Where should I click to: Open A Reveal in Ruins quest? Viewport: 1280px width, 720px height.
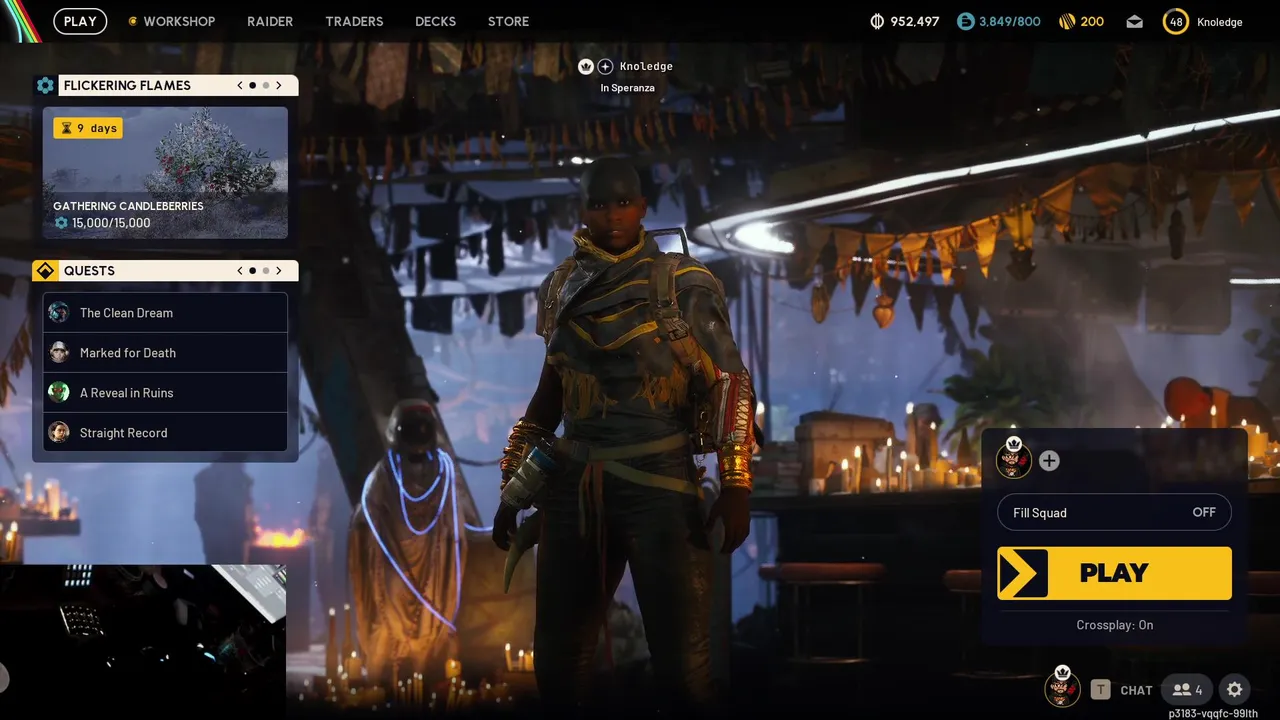coord(165,392)
